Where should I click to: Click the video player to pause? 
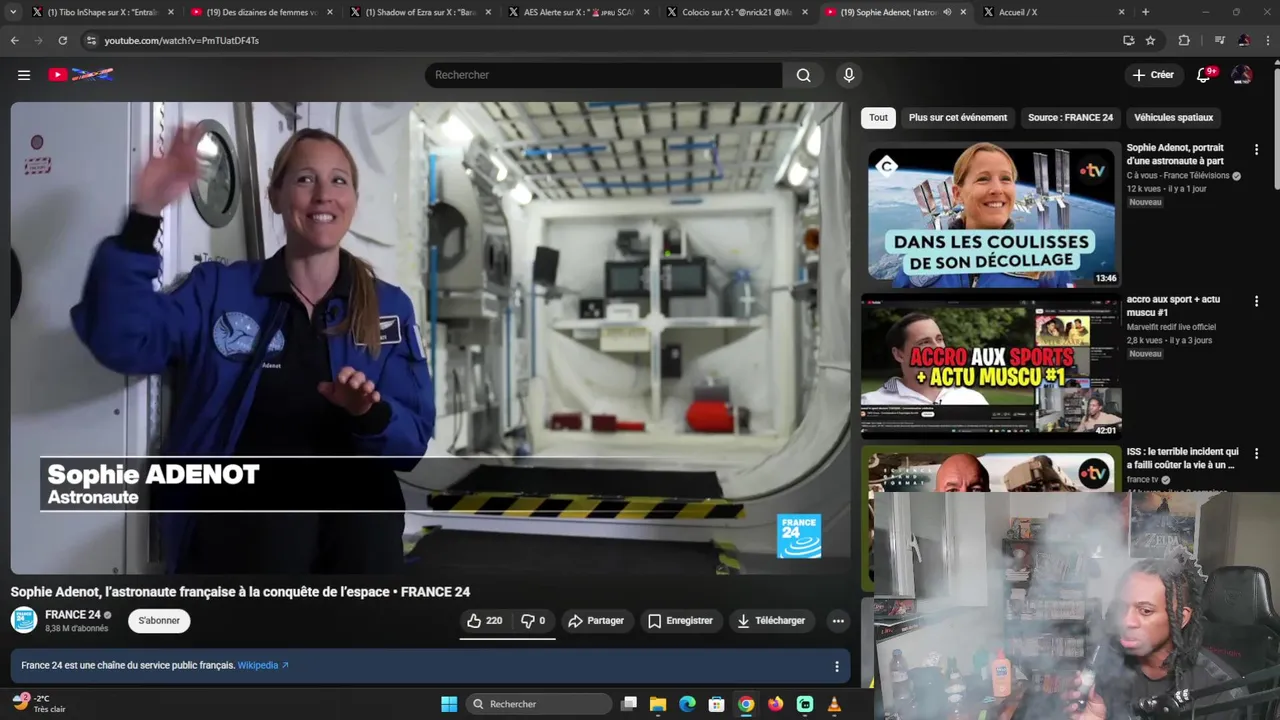[430, 338]
